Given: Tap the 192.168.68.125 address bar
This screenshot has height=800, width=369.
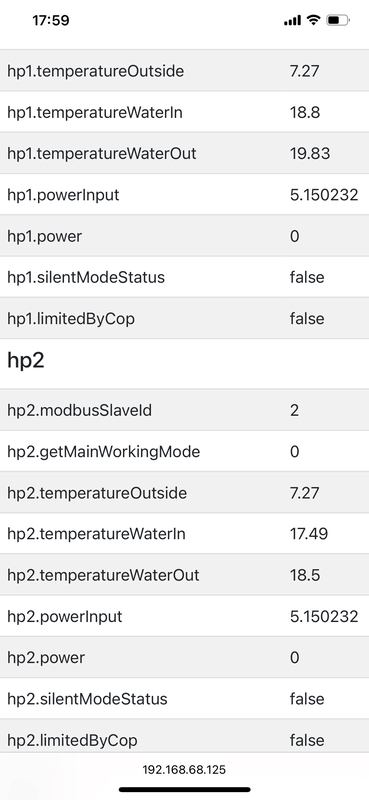Looking at the screenshot, I should (x=184, y=769).
